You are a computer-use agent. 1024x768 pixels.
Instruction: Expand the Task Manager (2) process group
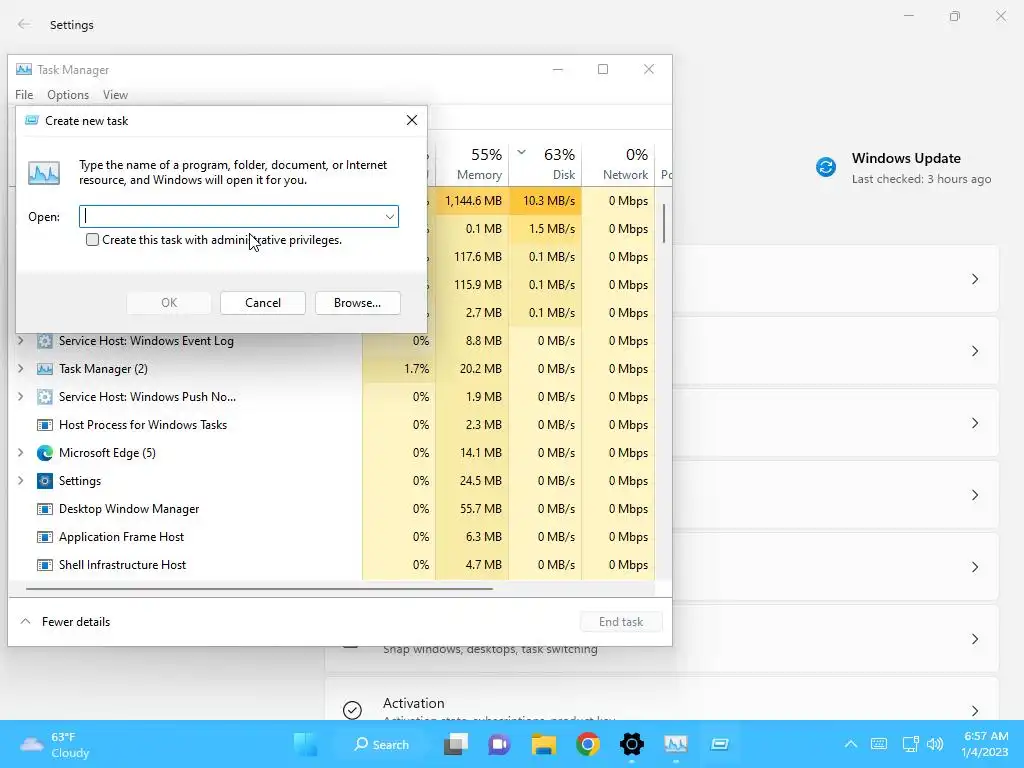click(20, 368)
